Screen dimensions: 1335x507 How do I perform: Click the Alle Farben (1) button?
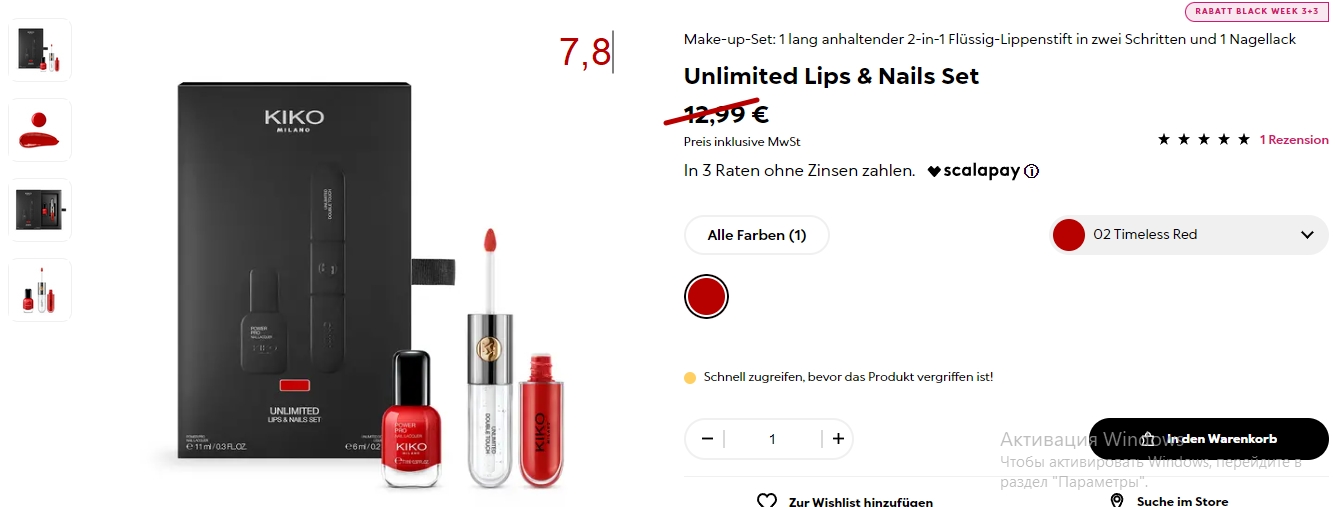(x=757, y=235)
